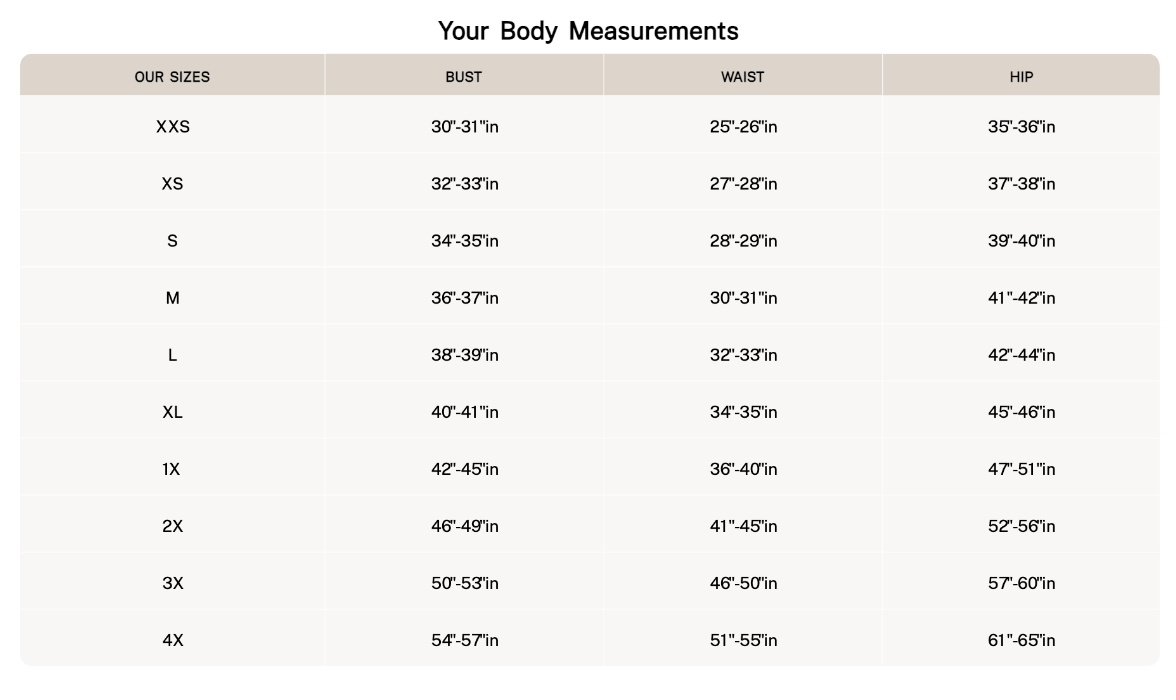The height and width of the screenshot is (700, 1176).
Task: Select the 3X size label
Action: click(x=172, y=583)
